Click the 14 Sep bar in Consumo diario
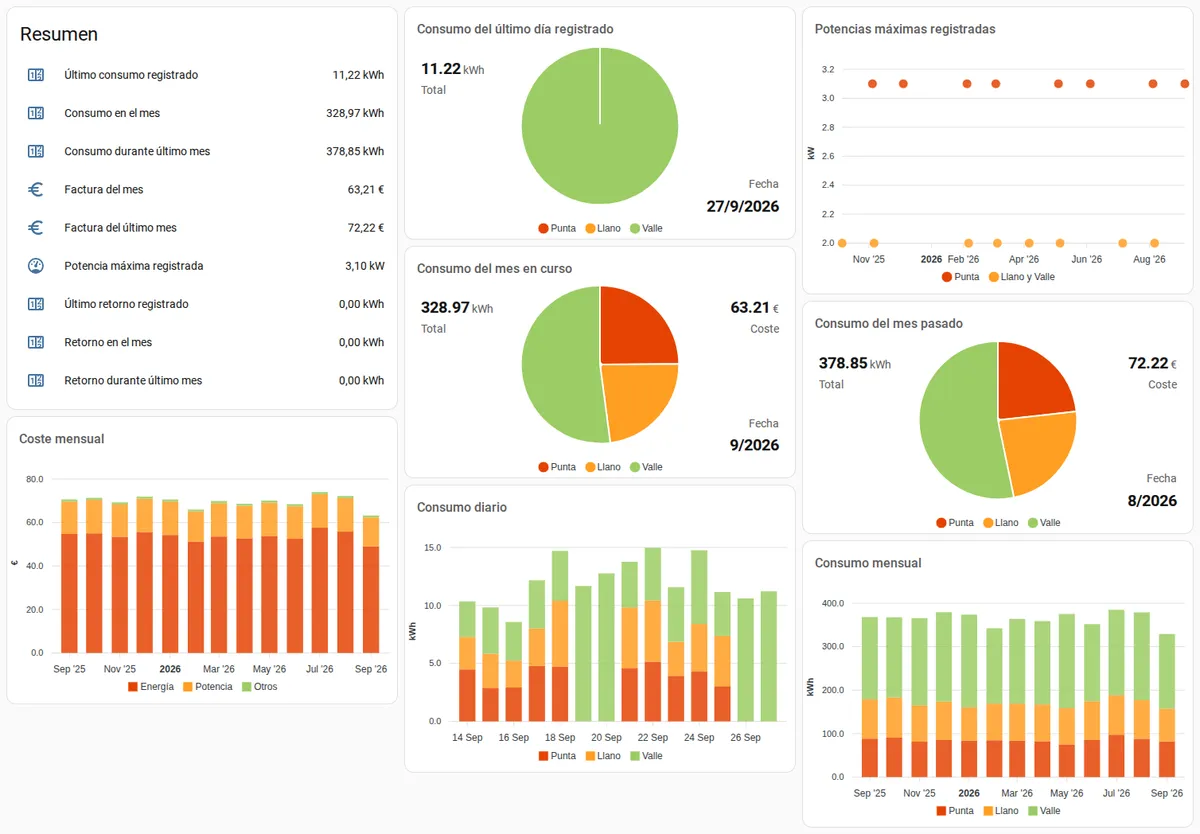This screenshot has width=1200, height=834. point(467,661)
